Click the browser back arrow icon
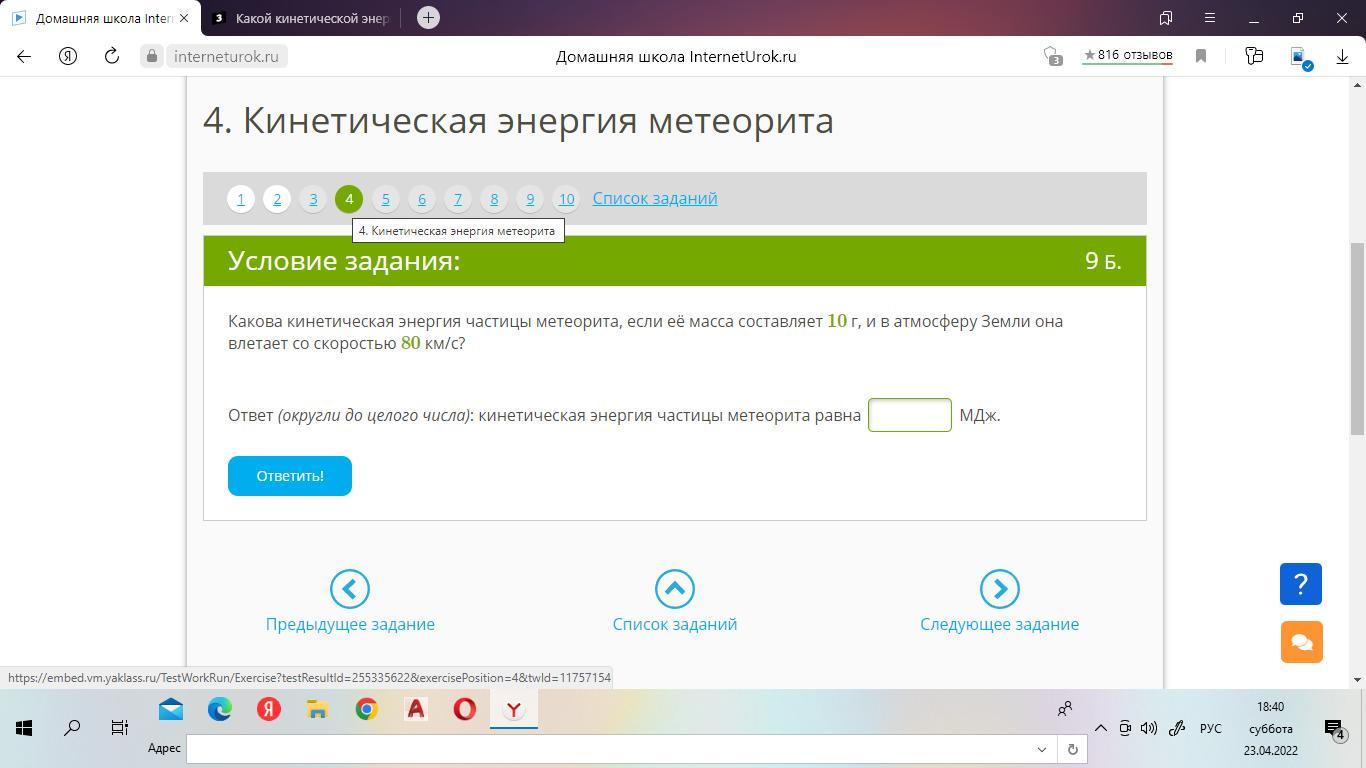The height and width of the screenshot is (768, 1366). pyautogui.click(x=24, y=57)
